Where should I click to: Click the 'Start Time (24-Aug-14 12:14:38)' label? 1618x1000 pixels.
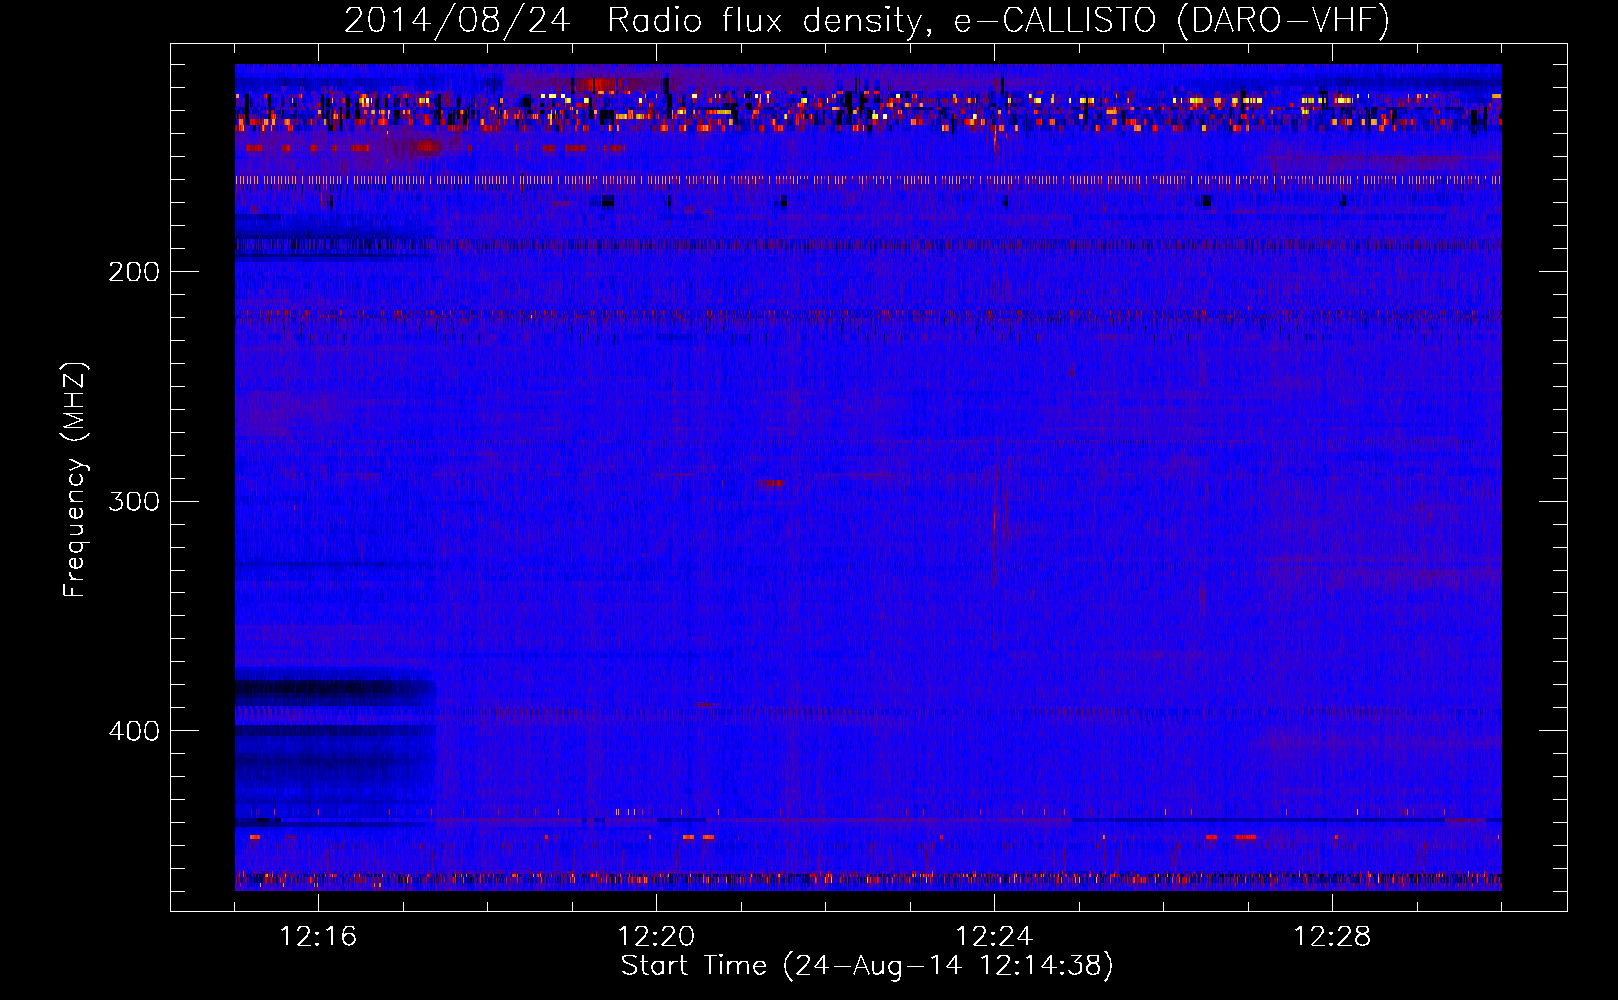coord(867,966)
